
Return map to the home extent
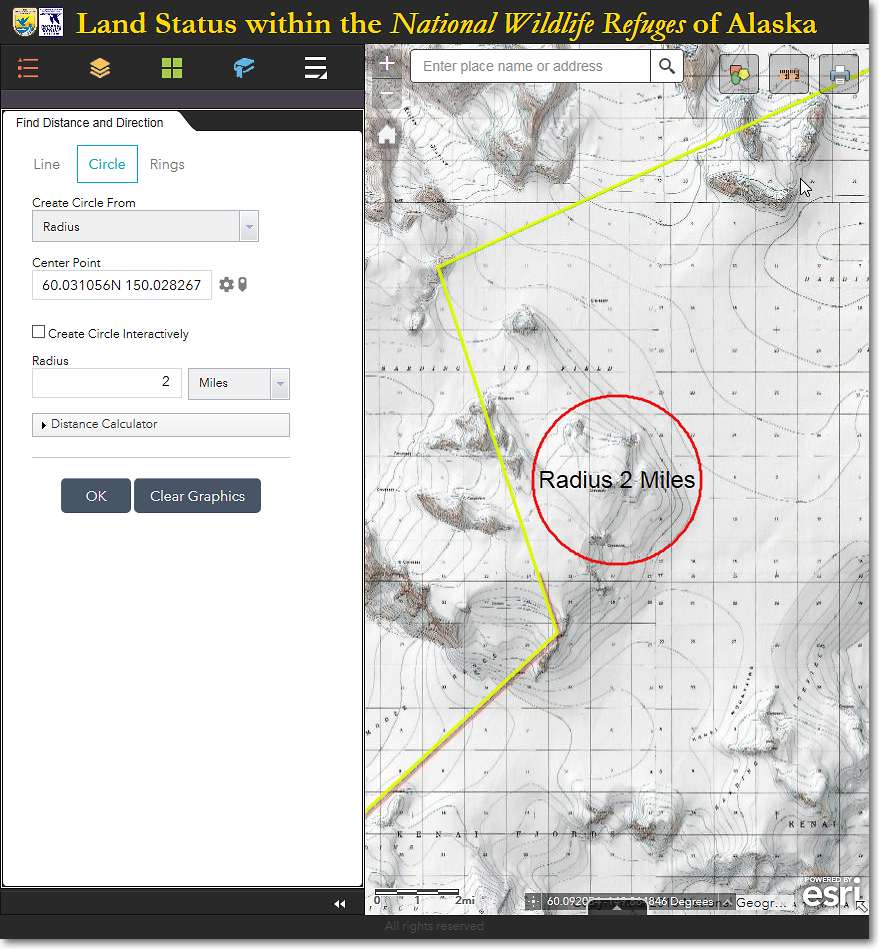tap(387, 135)
